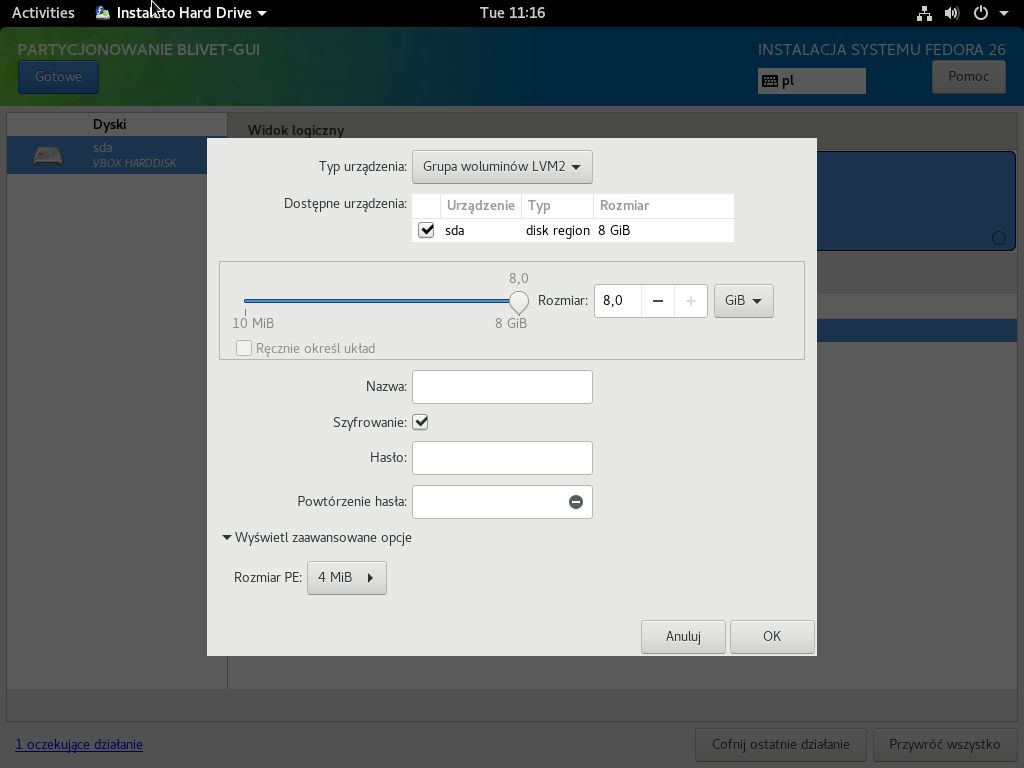Screen dimensions: 1024x768
Task: Click the Rozmiar value field showing 8,0
Action: [x=618, y=301]
